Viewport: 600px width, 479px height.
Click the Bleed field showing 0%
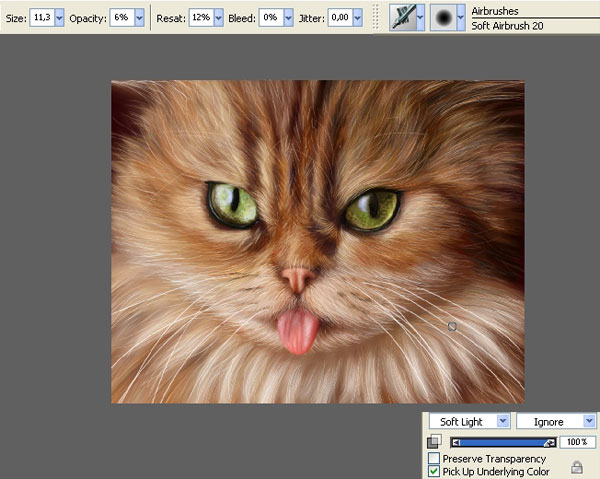coord(271,18)
